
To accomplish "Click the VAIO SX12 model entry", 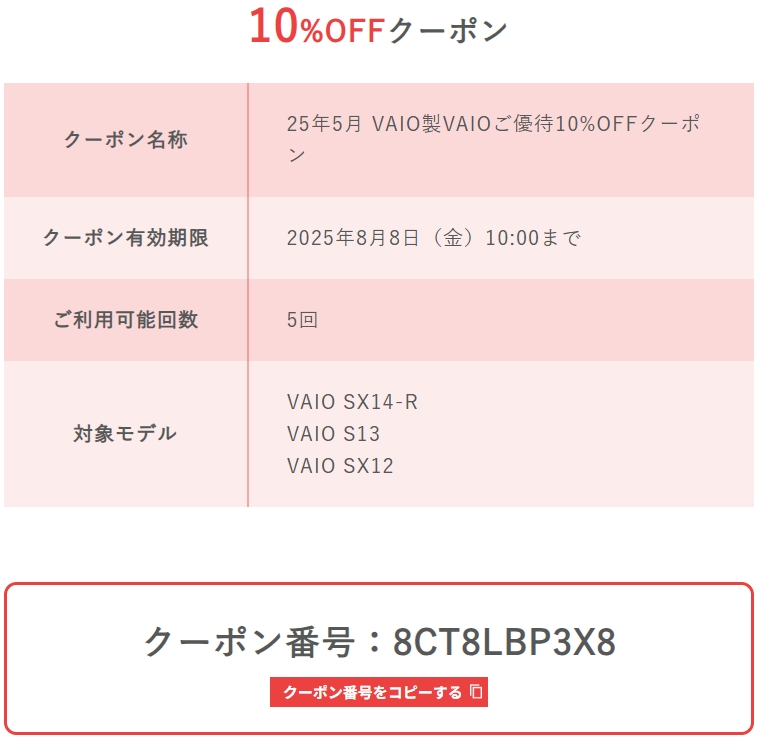I will click(x=340, y=466).
